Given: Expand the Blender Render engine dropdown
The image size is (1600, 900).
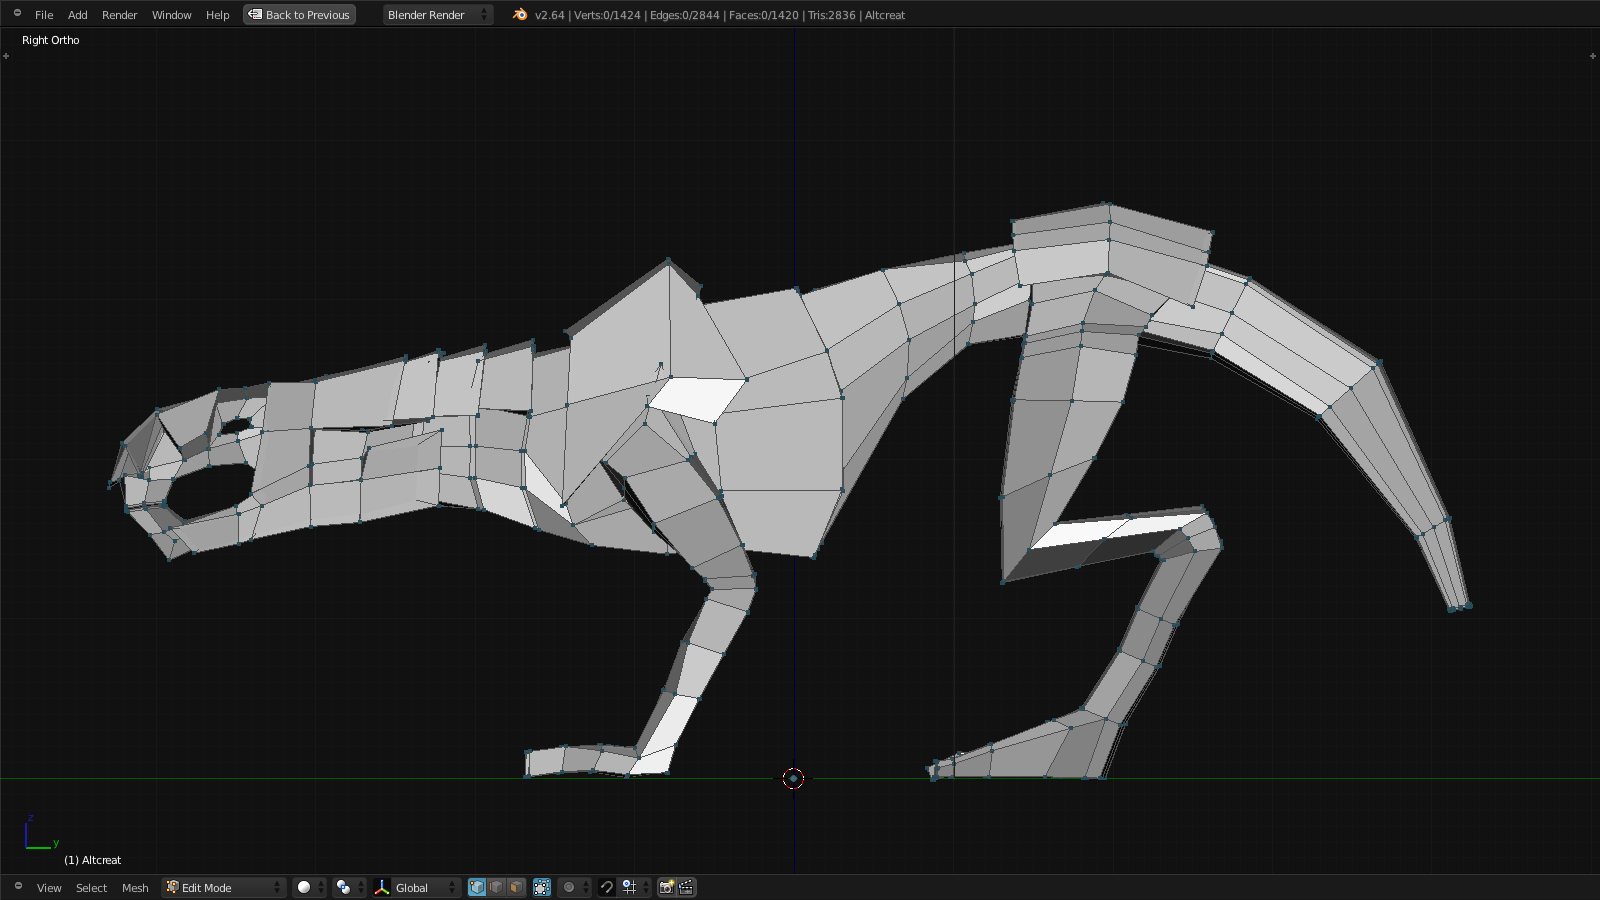Looking at the screenshot, I should tap(438, 15).
